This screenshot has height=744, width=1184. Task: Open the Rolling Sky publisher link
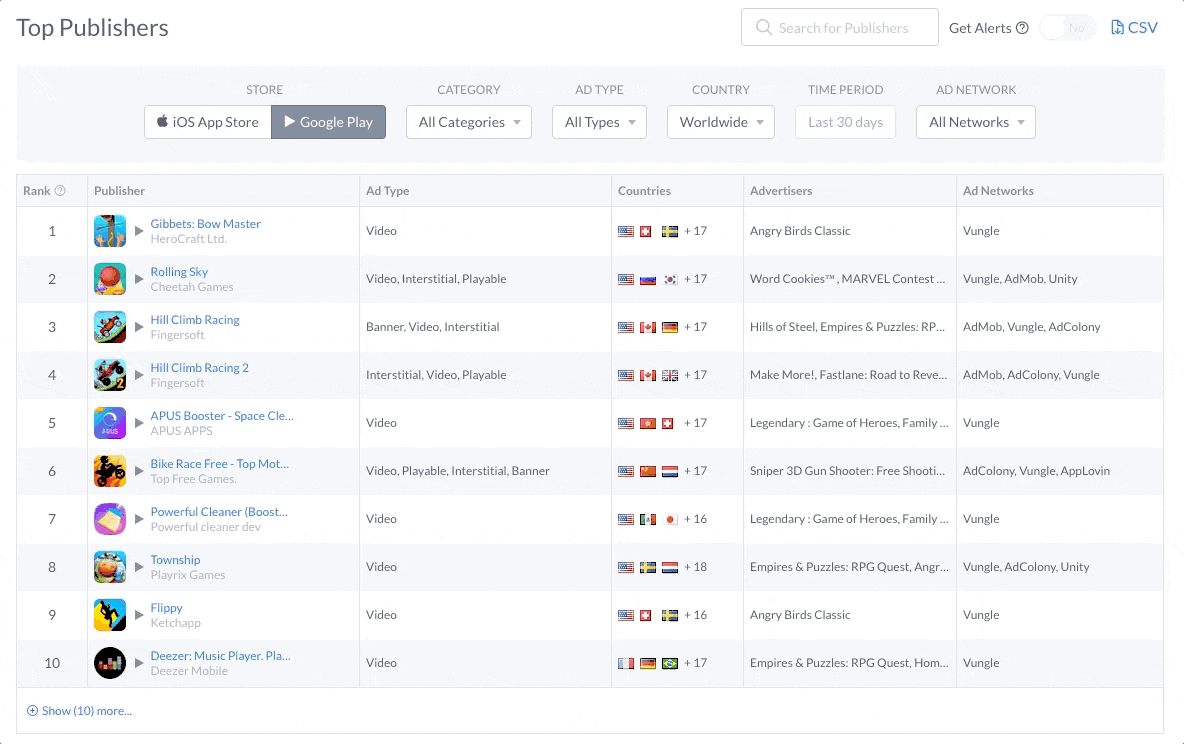179,272
